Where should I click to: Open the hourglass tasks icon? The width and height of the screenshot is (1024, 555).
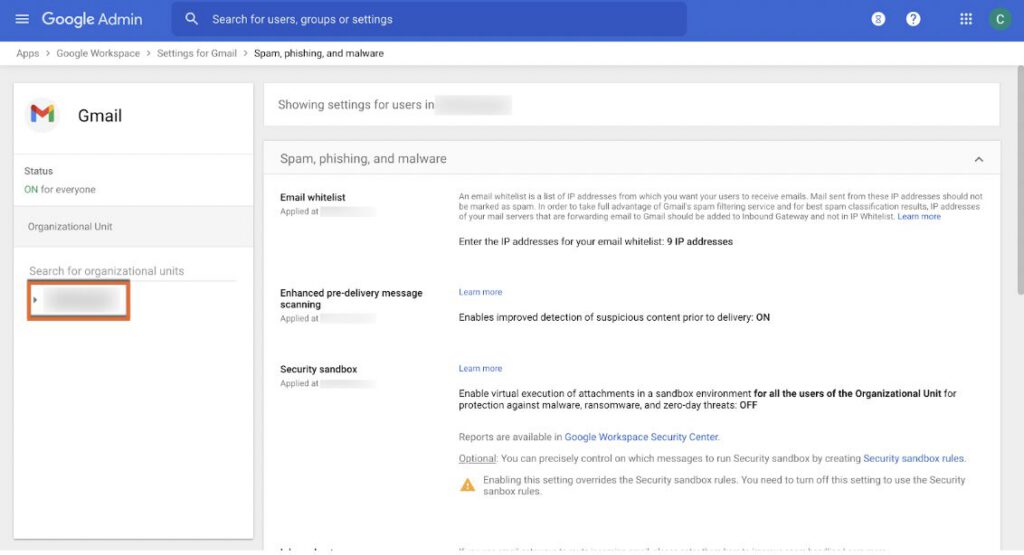(x=878, y=19)
